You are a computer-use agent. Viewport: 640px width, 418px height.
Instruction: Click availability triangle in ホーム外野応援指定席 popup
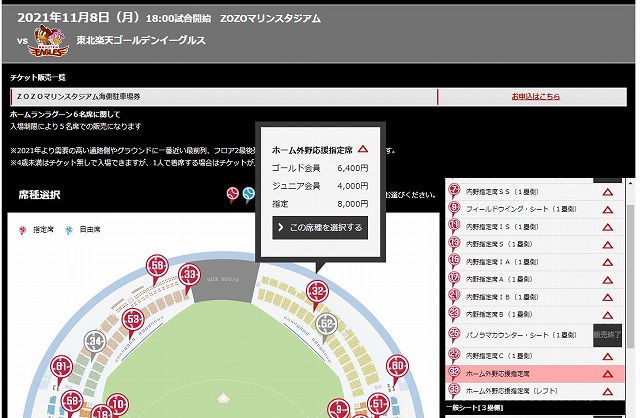coord(363,149)
